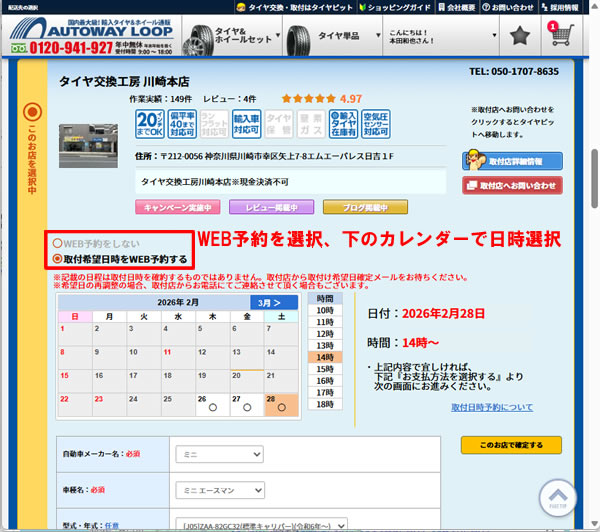Click the PAGE TOP arrow button
Image resolution: width=600 pixels, height=532 pixels.
coord(558,495)
